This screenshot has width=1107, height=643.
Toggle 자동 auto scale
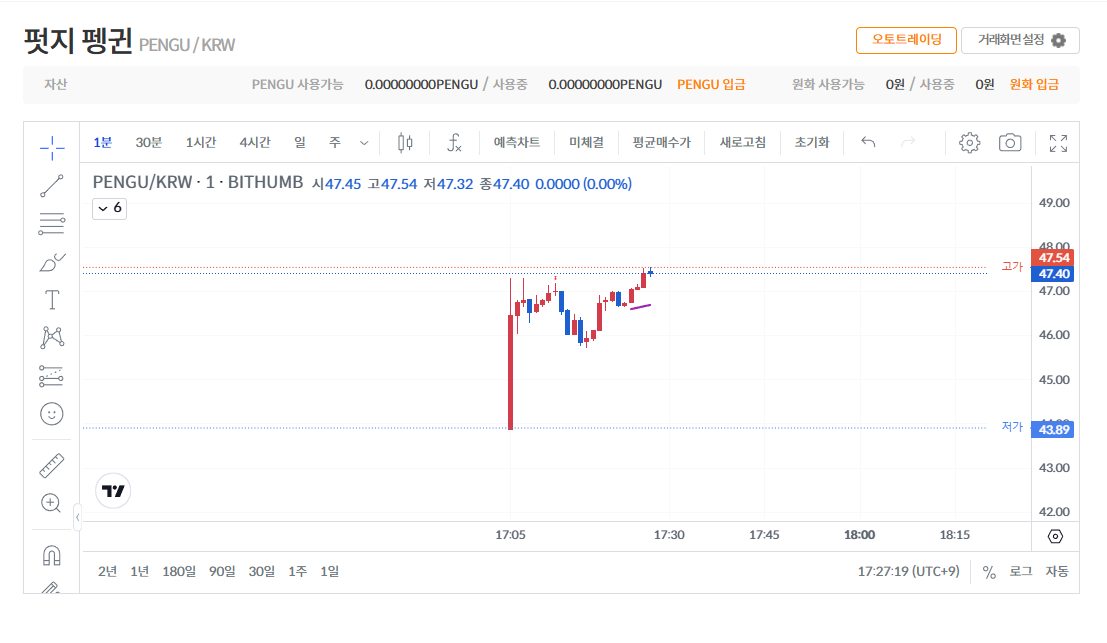click(1057, 572)
